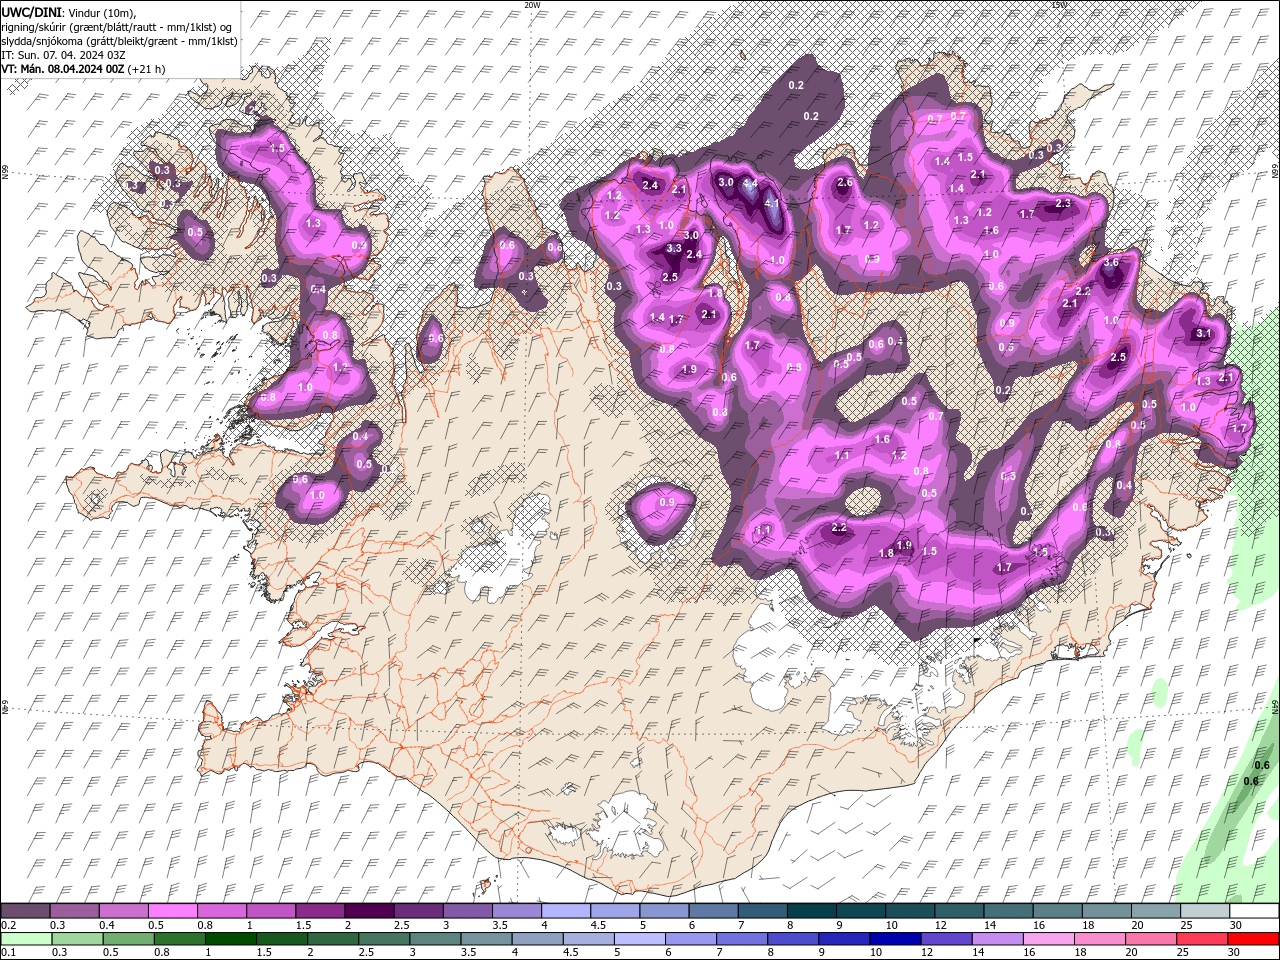
Task: Pick the dark green swatch between 1 and 1.5, rain scale
Action: (x=232, y=938)
